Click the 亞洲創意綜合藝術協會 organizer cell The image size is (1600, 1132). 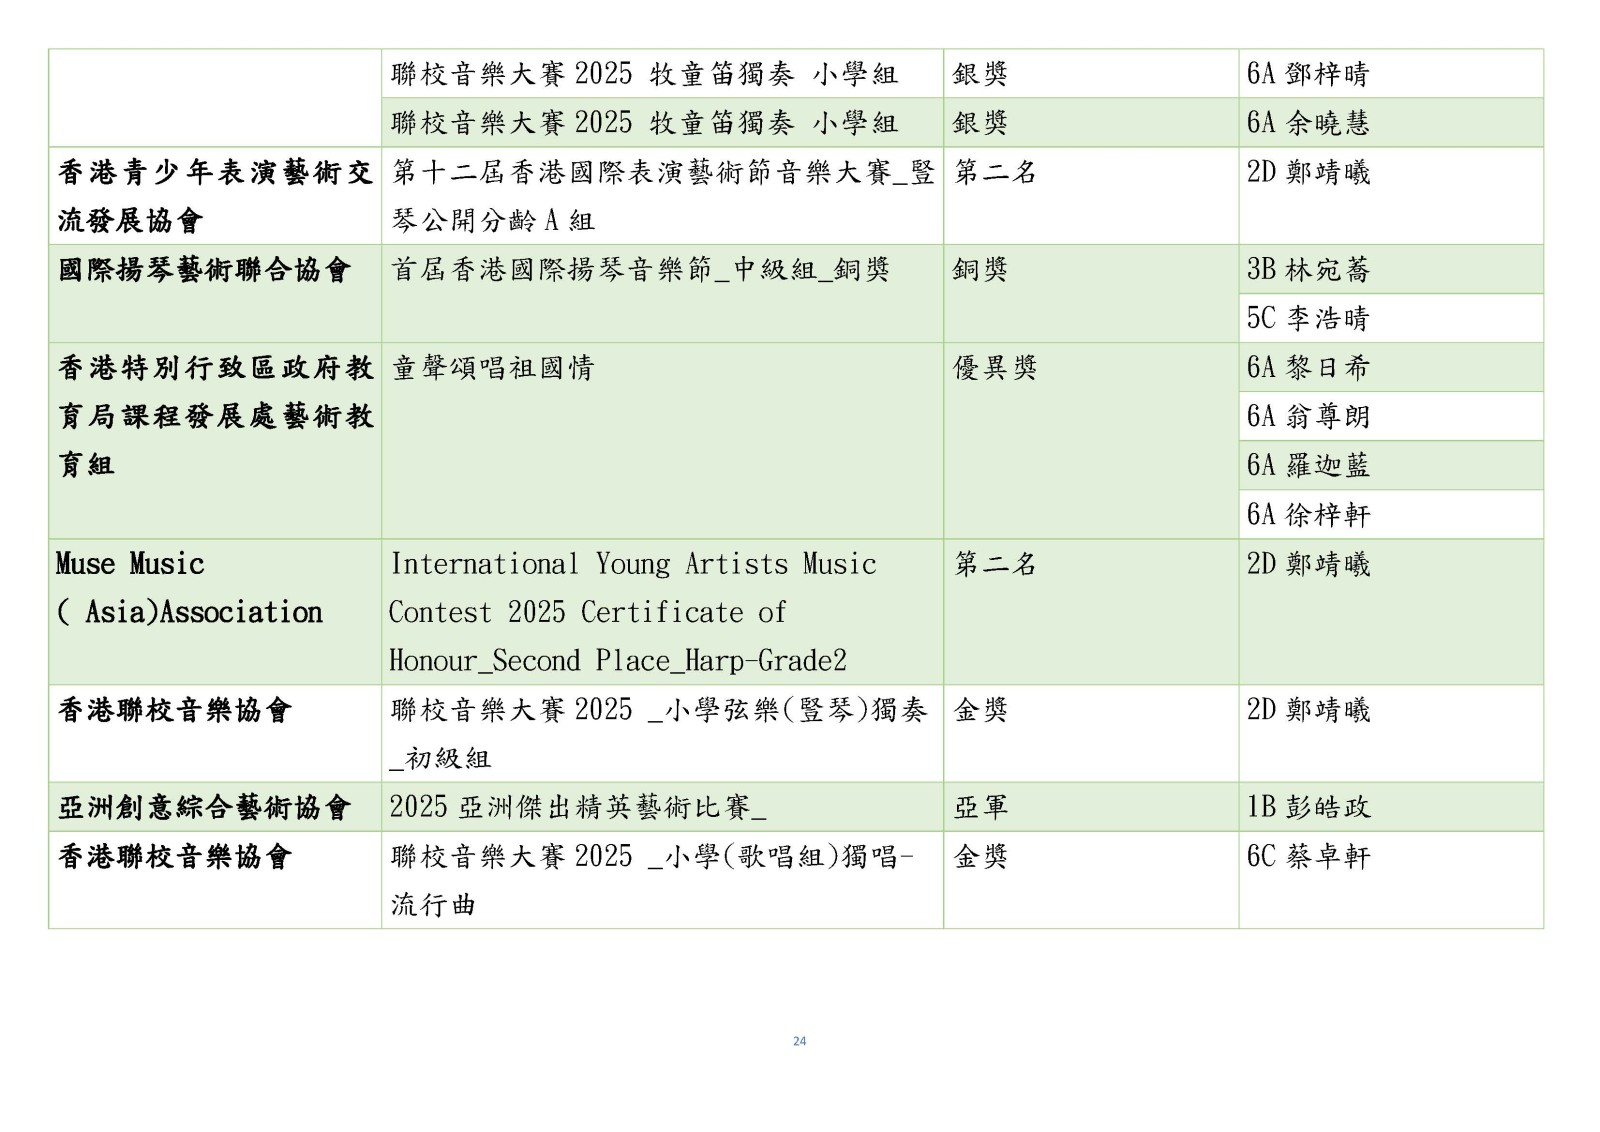[204, 807]
